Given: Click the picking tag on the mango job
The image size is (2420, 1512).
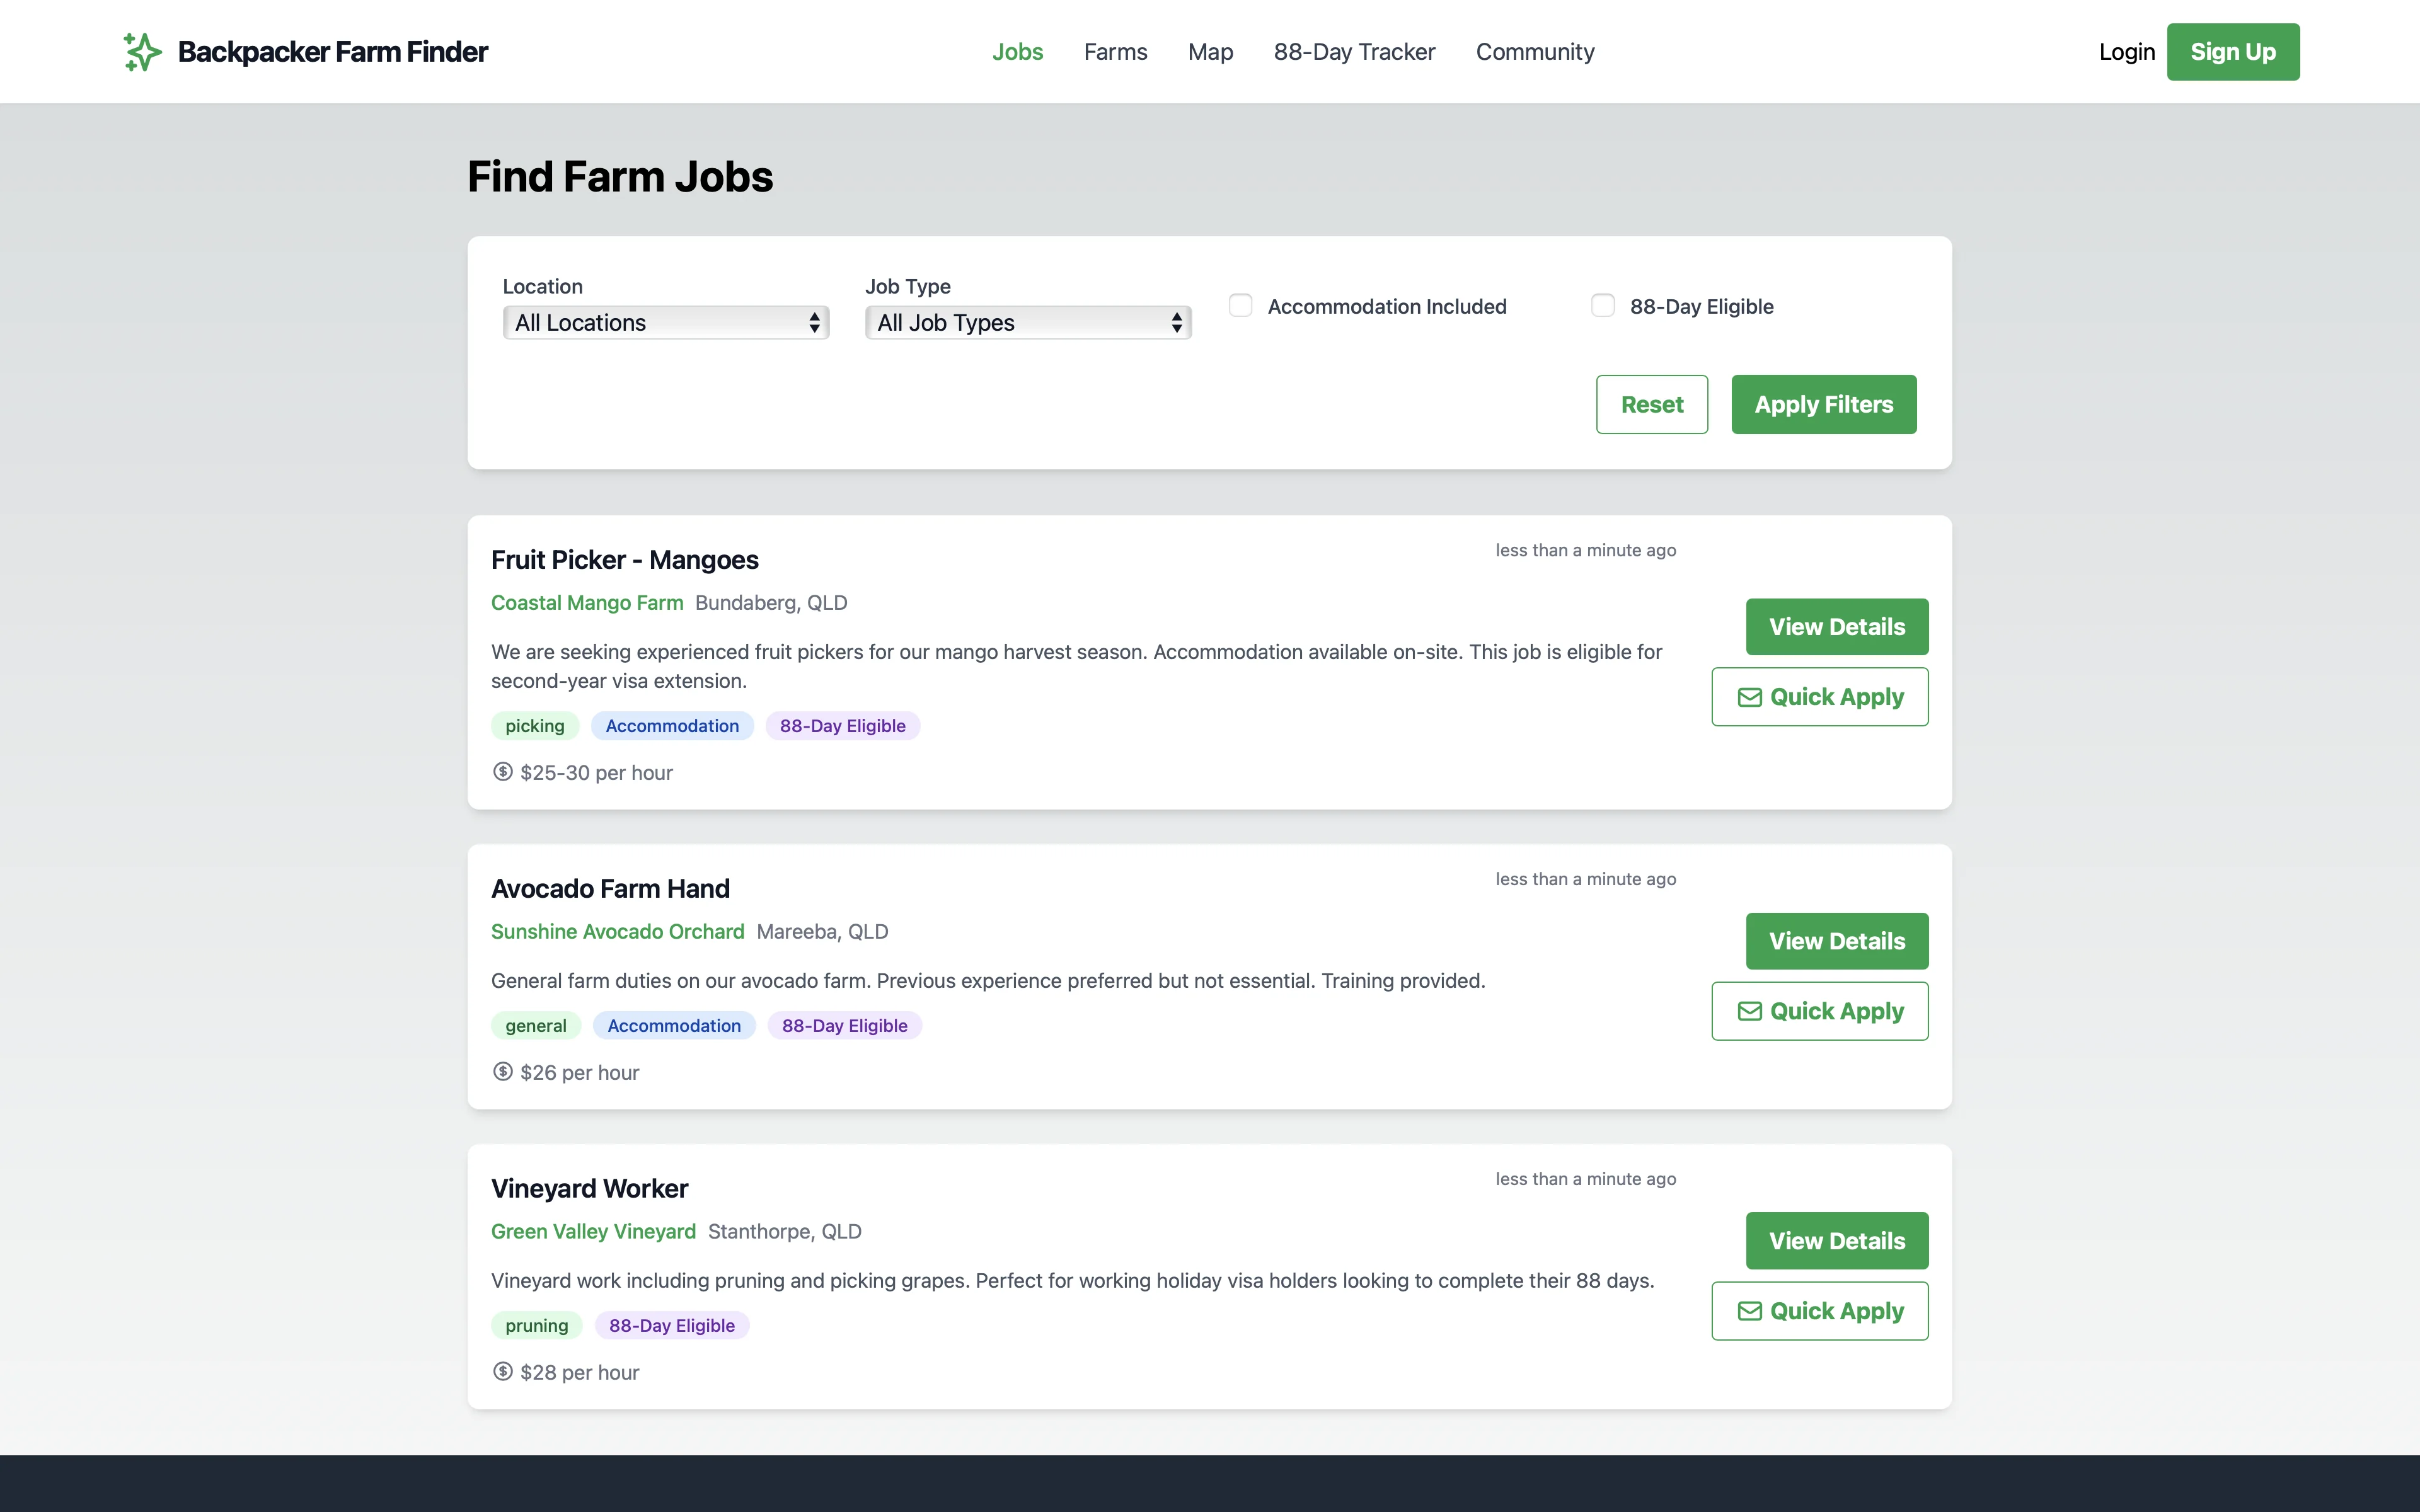Looking at the screenshot, I should pos(534,725).
